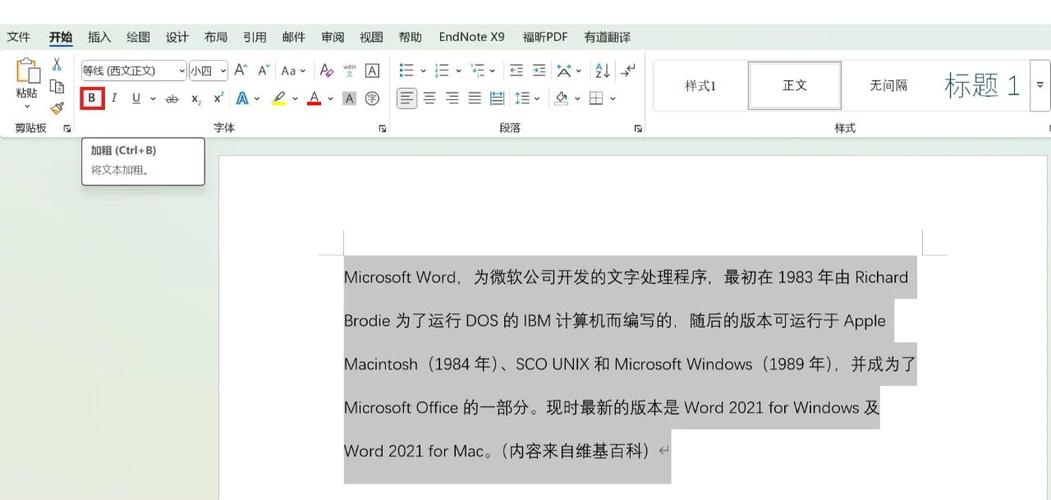Switch to the 引用 (References) tab
Screen dimensions: 1051x500
tap(255, 37)
